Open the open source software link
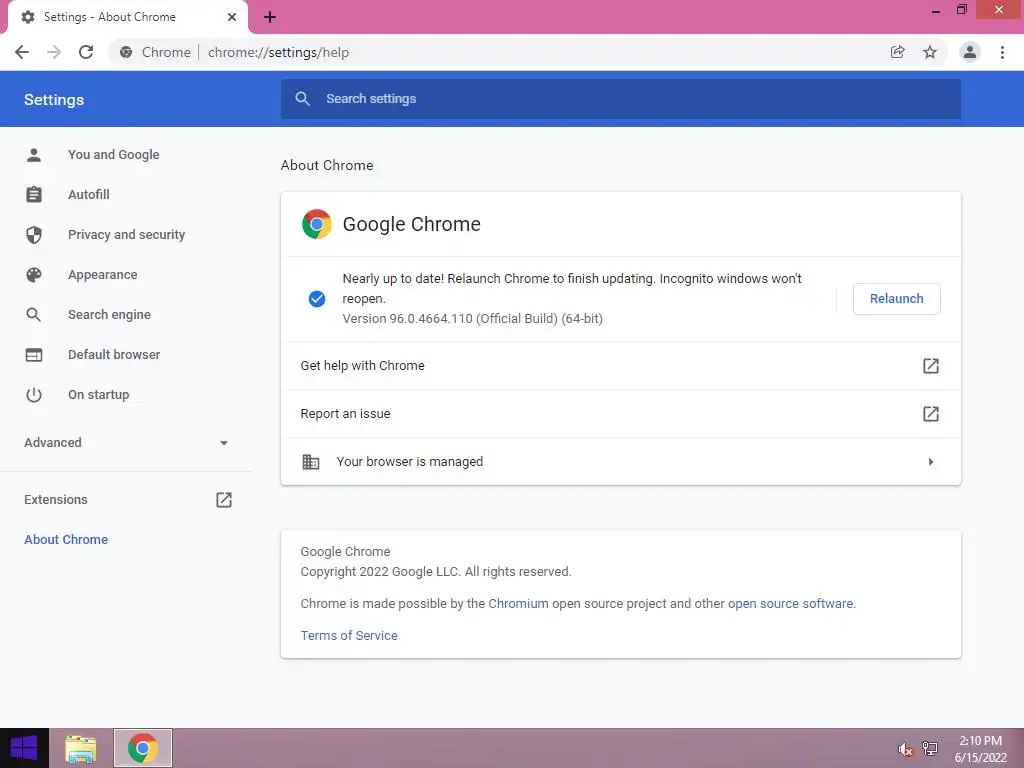This screenshot has width=1024, height=768. tap(790, 603)
